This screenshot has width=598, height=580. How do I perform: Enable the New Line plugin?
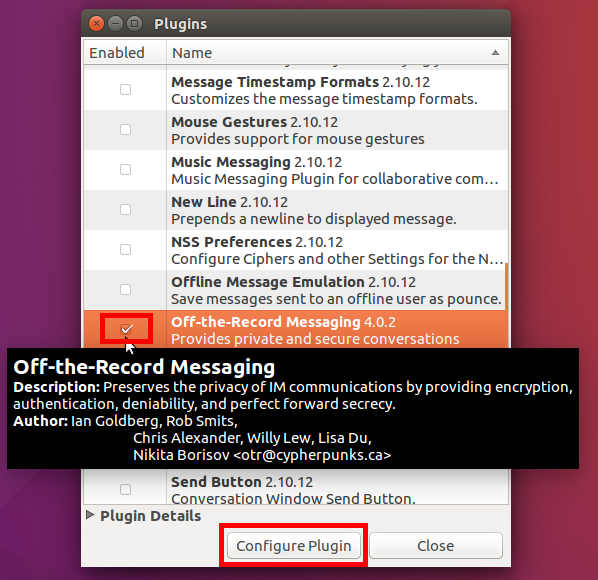tap(125, 209)
